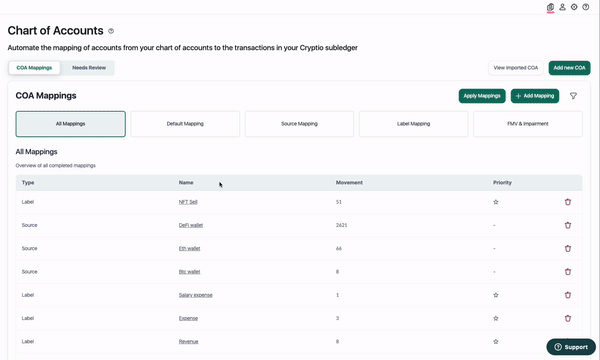Click info icon beside Chart of Accounts
Viewport: 600px width, 360px height.
(111, 31)
